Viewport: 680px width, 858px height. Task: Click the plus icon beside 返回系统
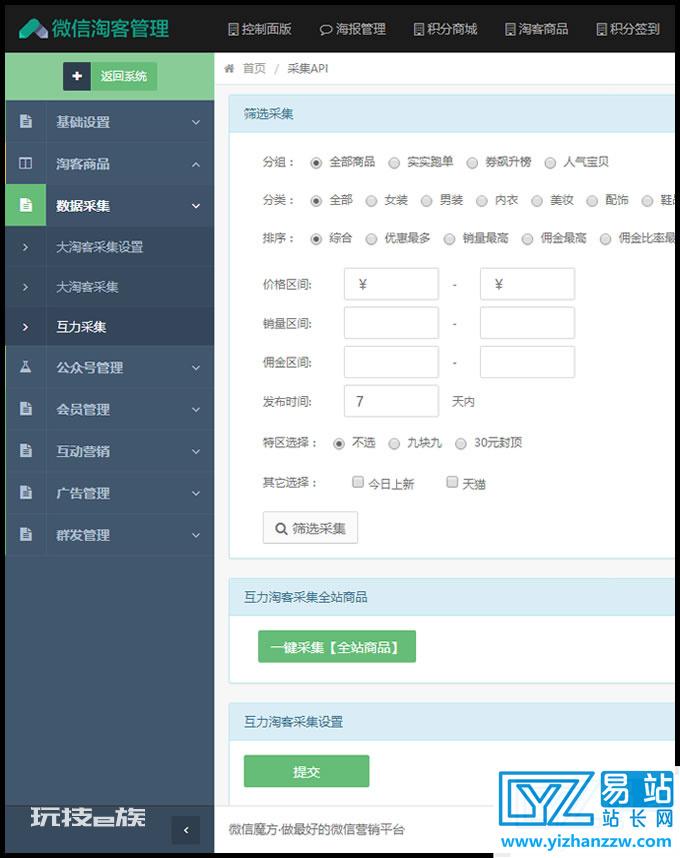pyautogui.click(x=77, y=76)
